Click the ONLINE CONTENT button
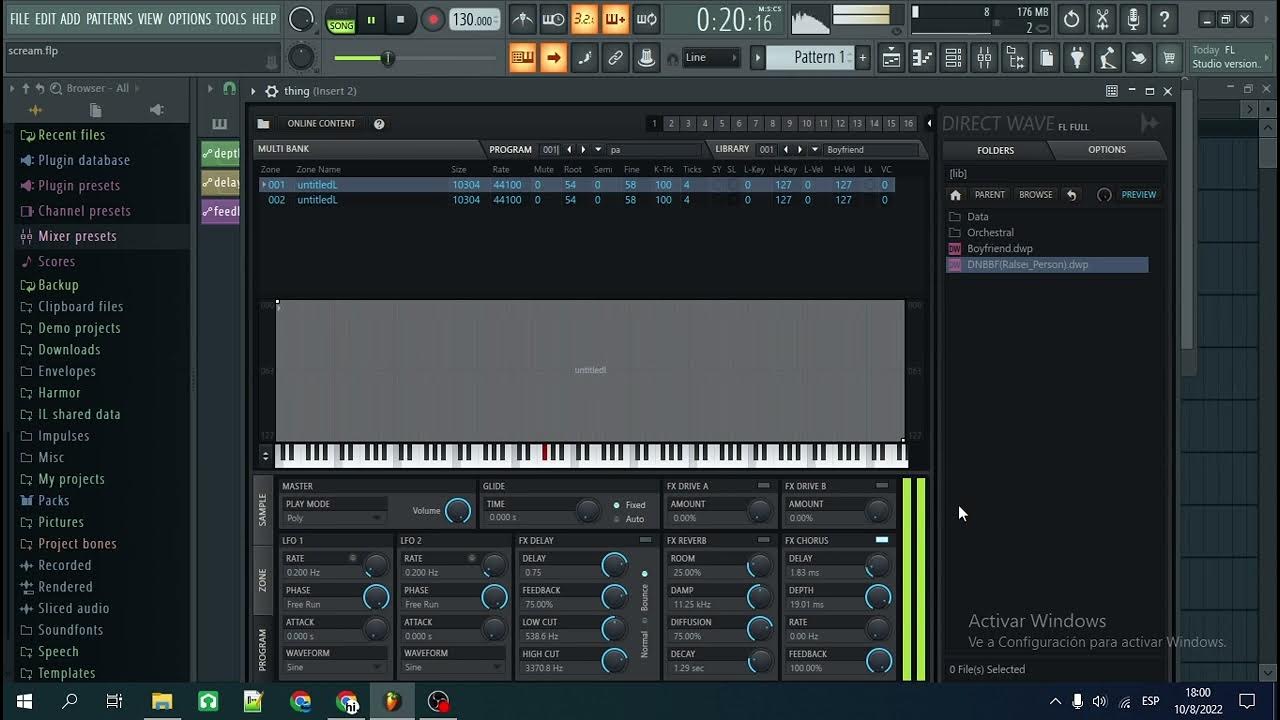 tap(321, 124)
